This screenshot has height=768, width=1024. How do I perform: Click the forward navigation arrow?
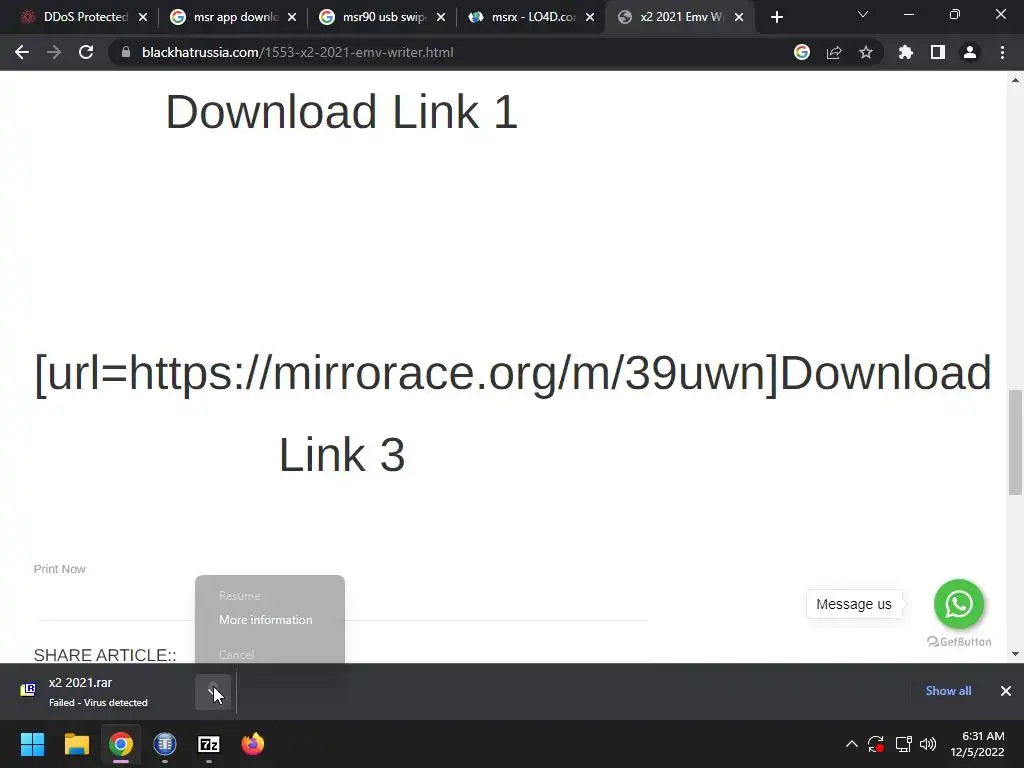(54, 52)
